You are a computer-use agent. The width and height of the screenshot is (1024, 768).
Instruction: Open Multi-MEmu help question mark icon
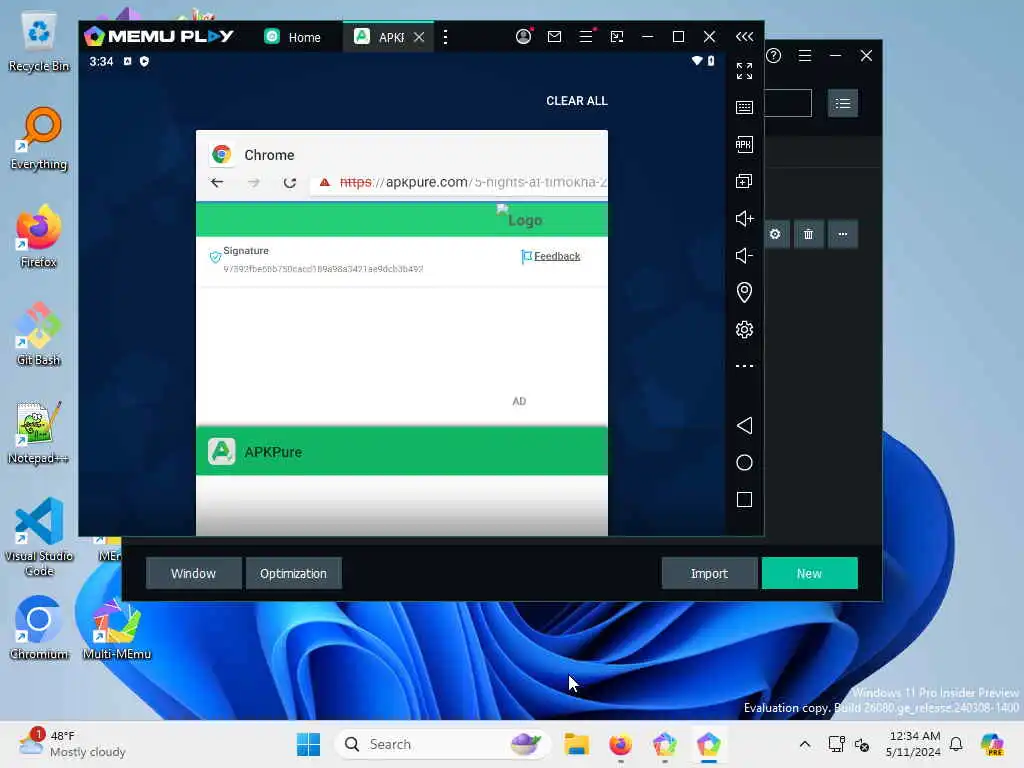[774, 56]
